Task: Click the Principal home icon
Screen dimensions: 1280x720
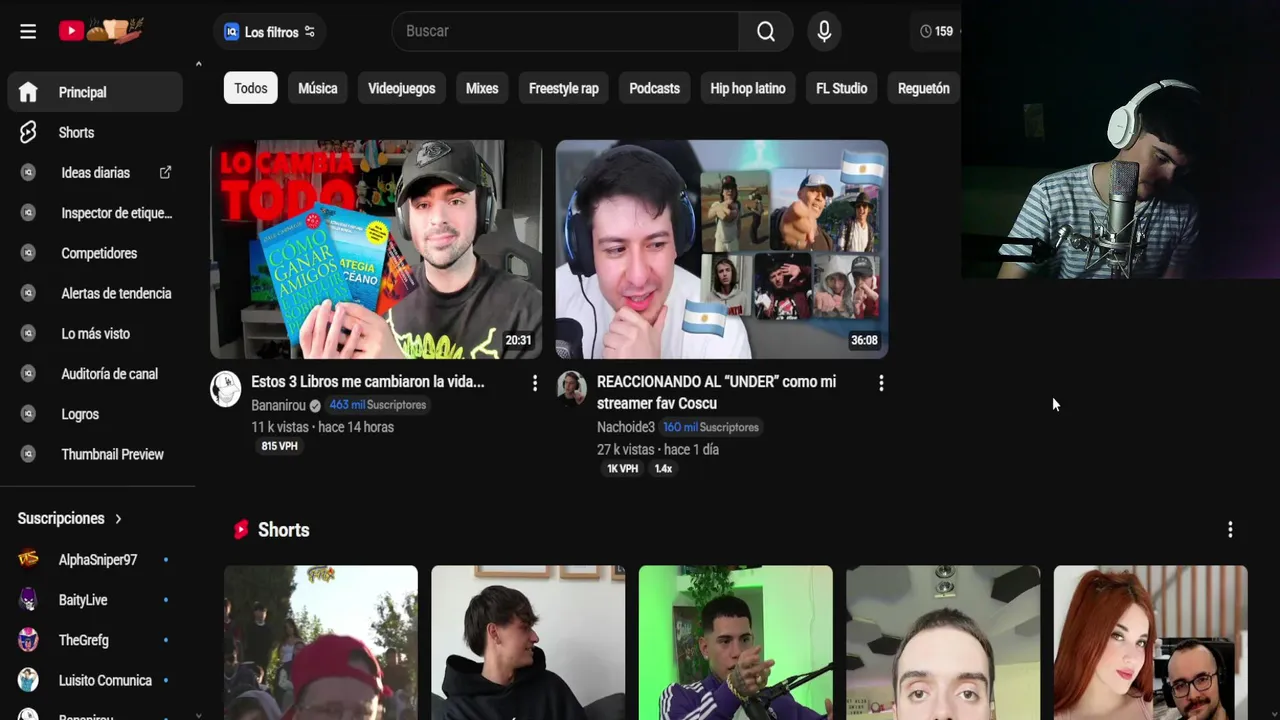Action: pyautogui.click(x=28, y=92)
